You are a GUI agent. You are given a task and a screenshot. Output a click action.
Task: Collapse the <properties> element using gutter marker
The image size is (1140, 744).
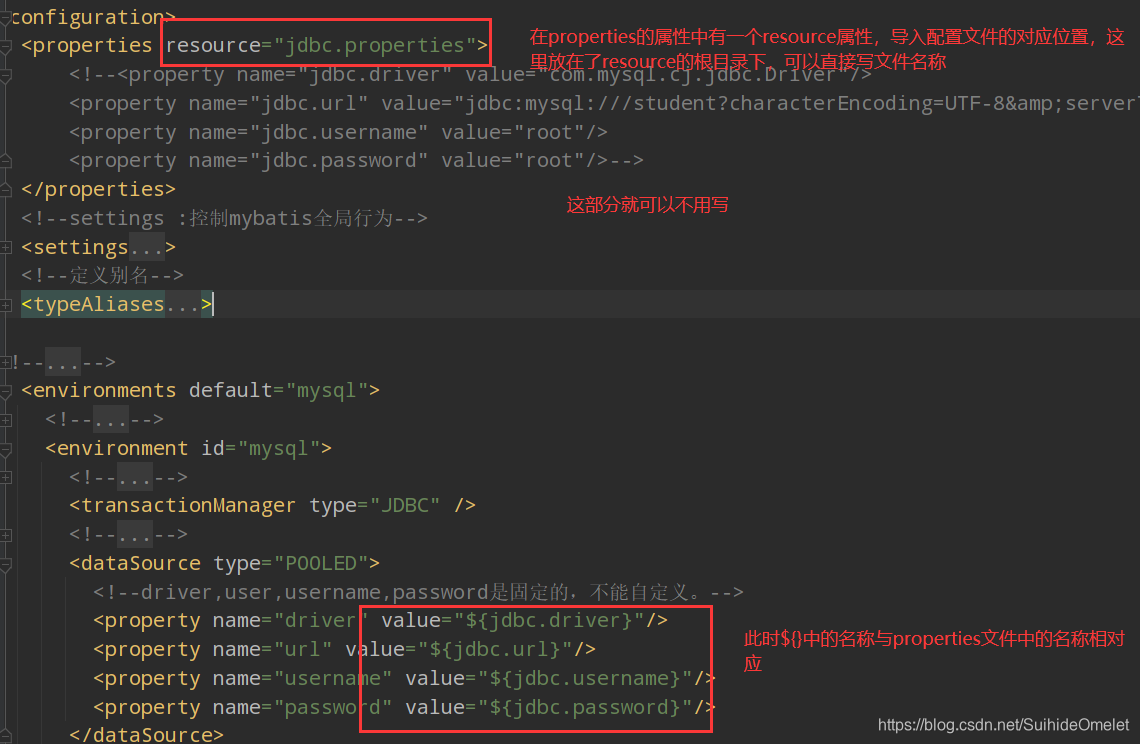click(x=6, y=47)
